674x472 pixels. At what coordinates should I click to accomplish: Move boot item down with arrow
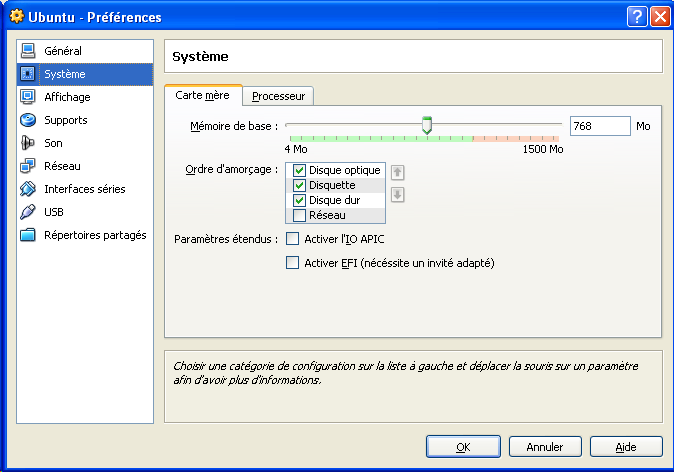click(397, 194)
